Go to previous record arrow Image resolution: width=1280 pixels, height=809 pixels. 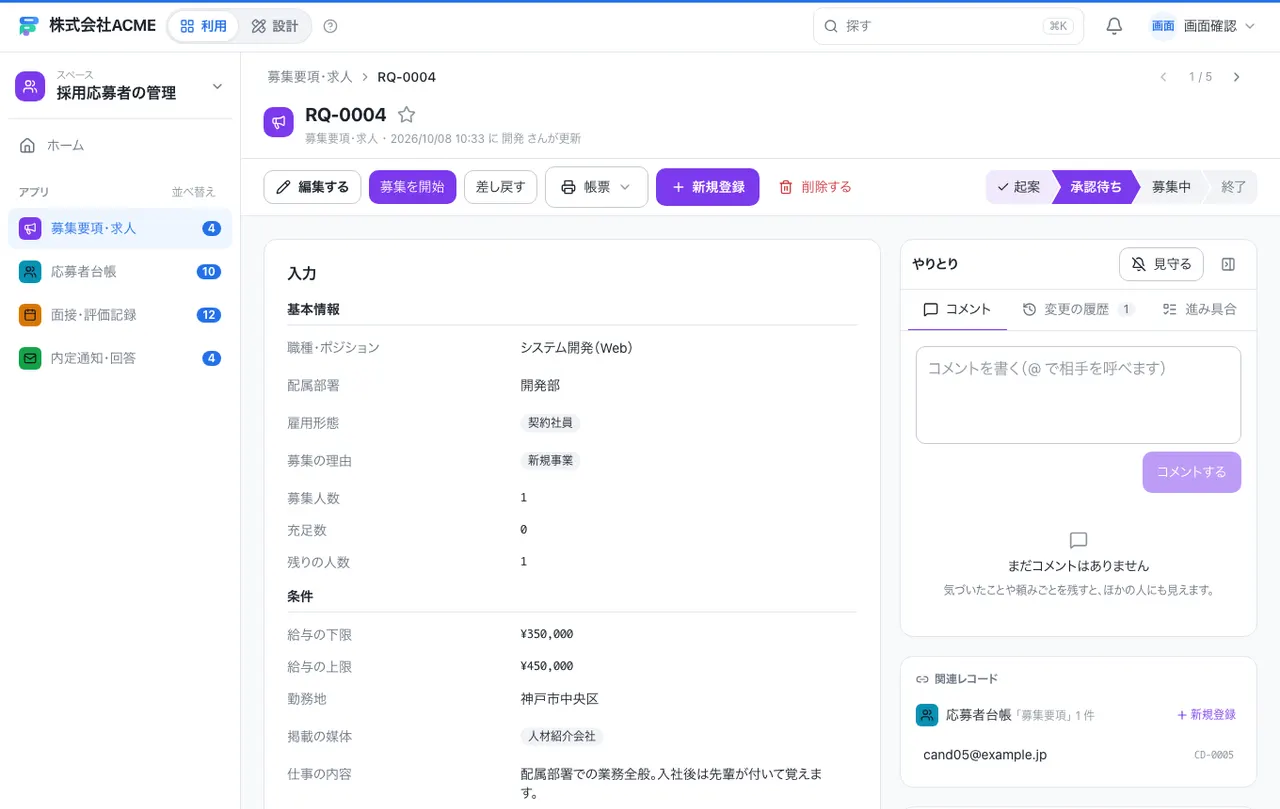click(x=1163, y=77)
